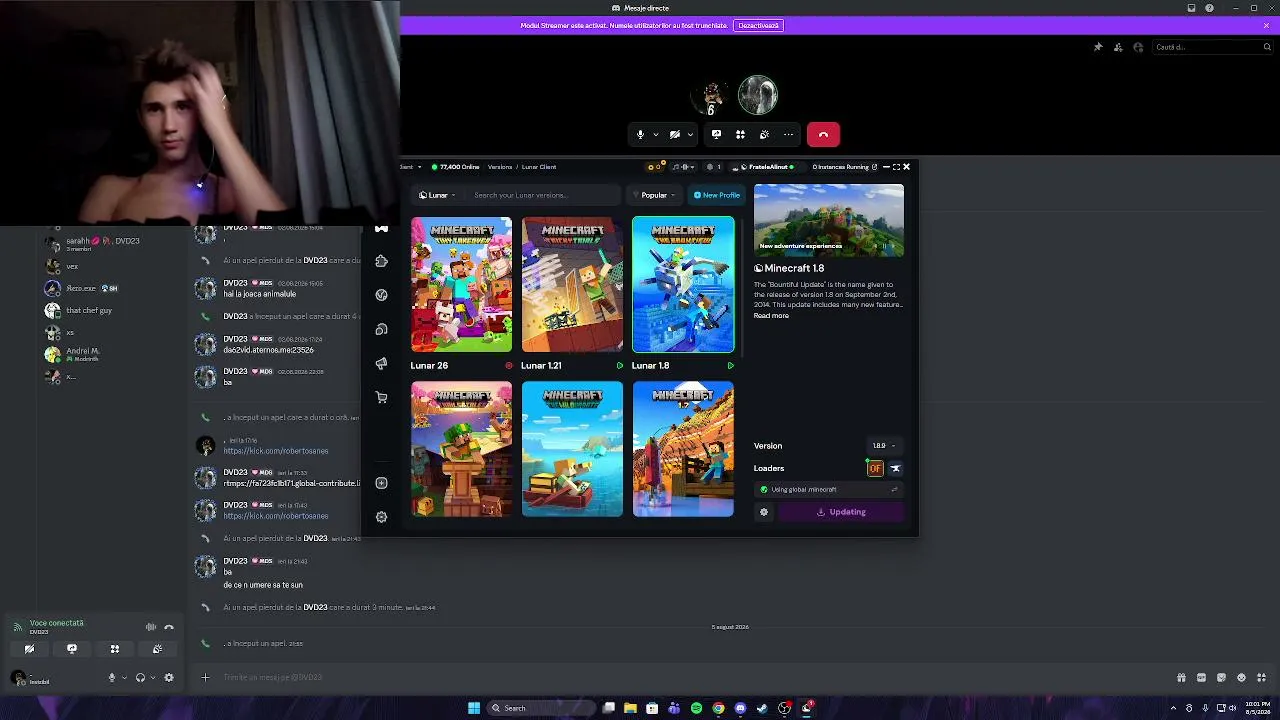Open Discord help question mark icon
Screen dimensions: 1280x720
1209,8
